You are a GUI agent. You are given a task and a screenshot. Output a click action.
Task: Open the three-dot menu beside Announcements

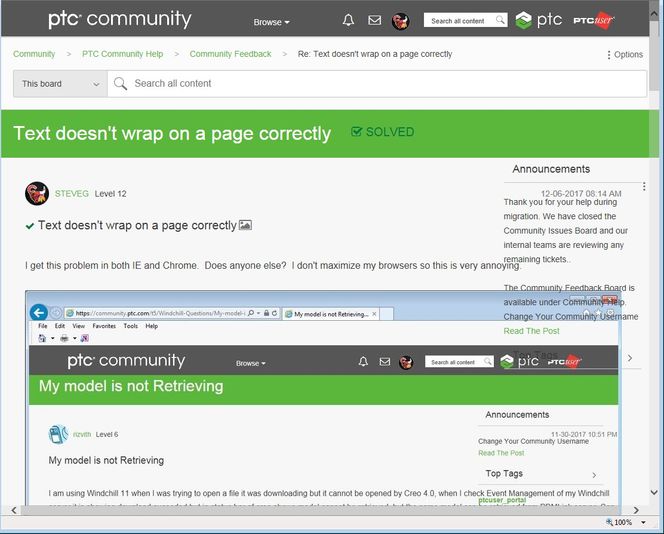point(644,186)
